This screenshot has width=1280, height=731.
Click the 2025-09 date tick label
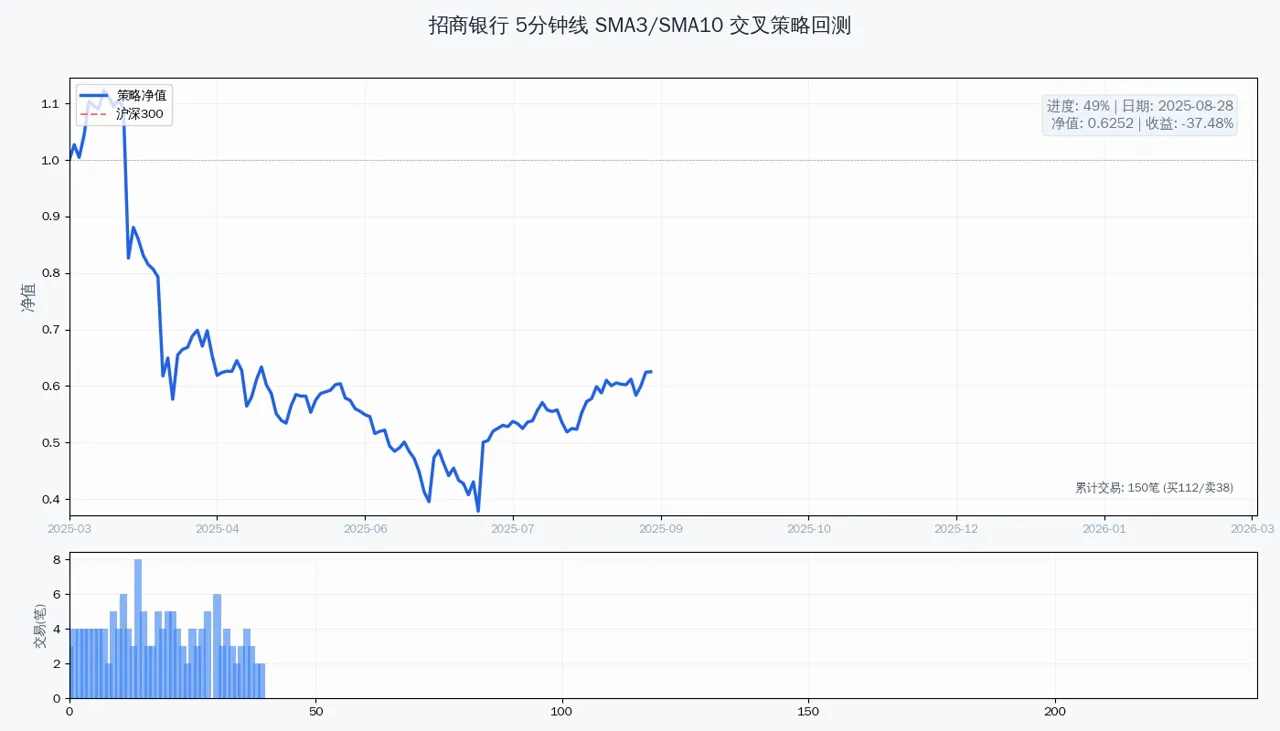661,528
